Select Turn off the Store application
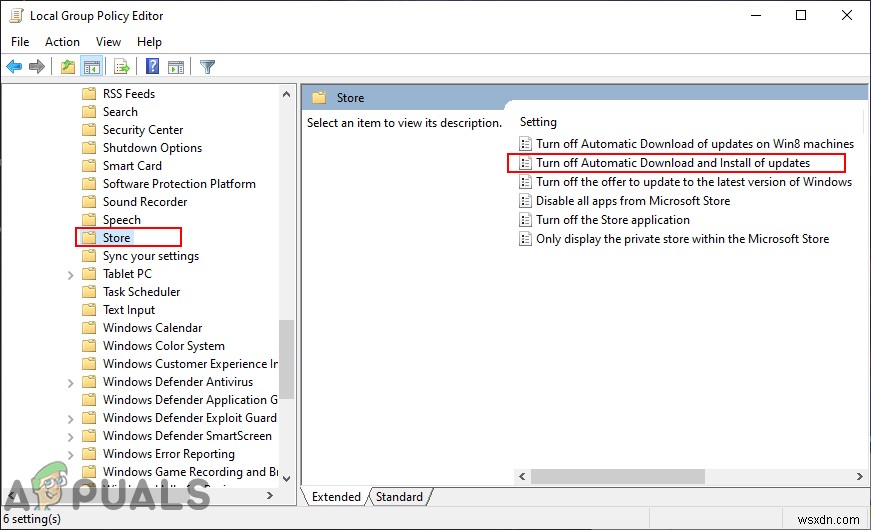This screenshot has width=871, height=530. (613, 219)
